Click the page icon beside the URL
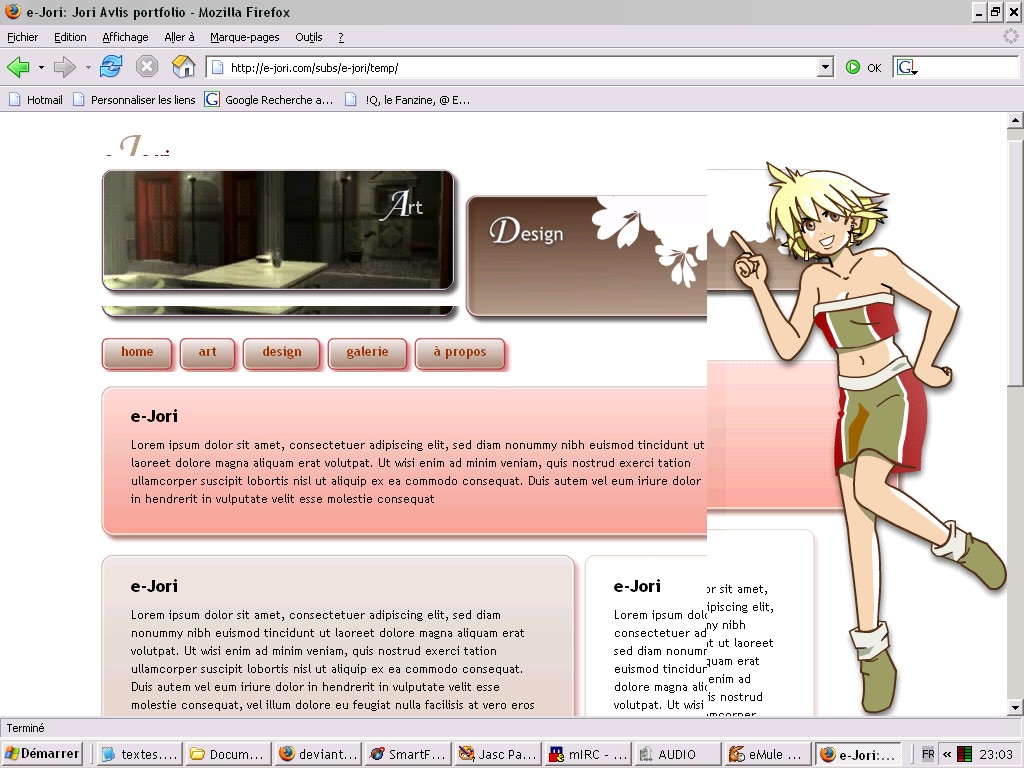Screen dimensions: 1024x768 click(218, 67)
